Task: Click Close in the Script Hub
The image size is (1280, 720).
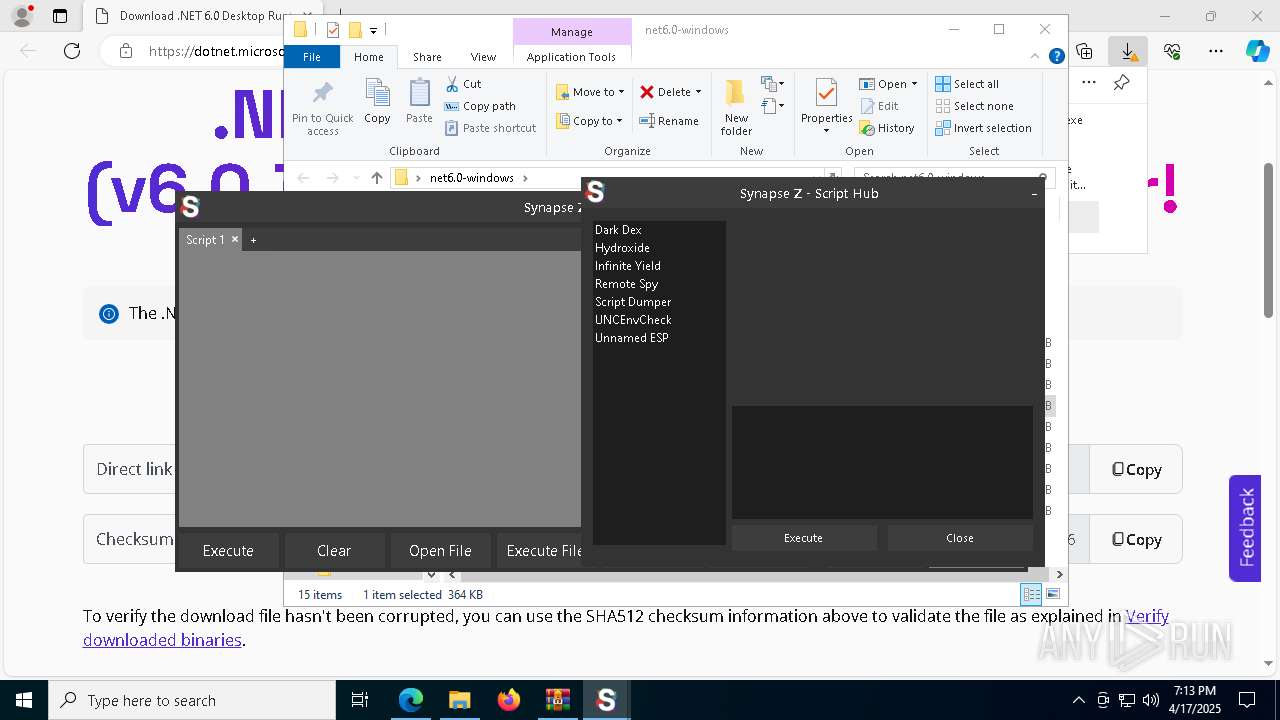Action: tap(960, 538)
